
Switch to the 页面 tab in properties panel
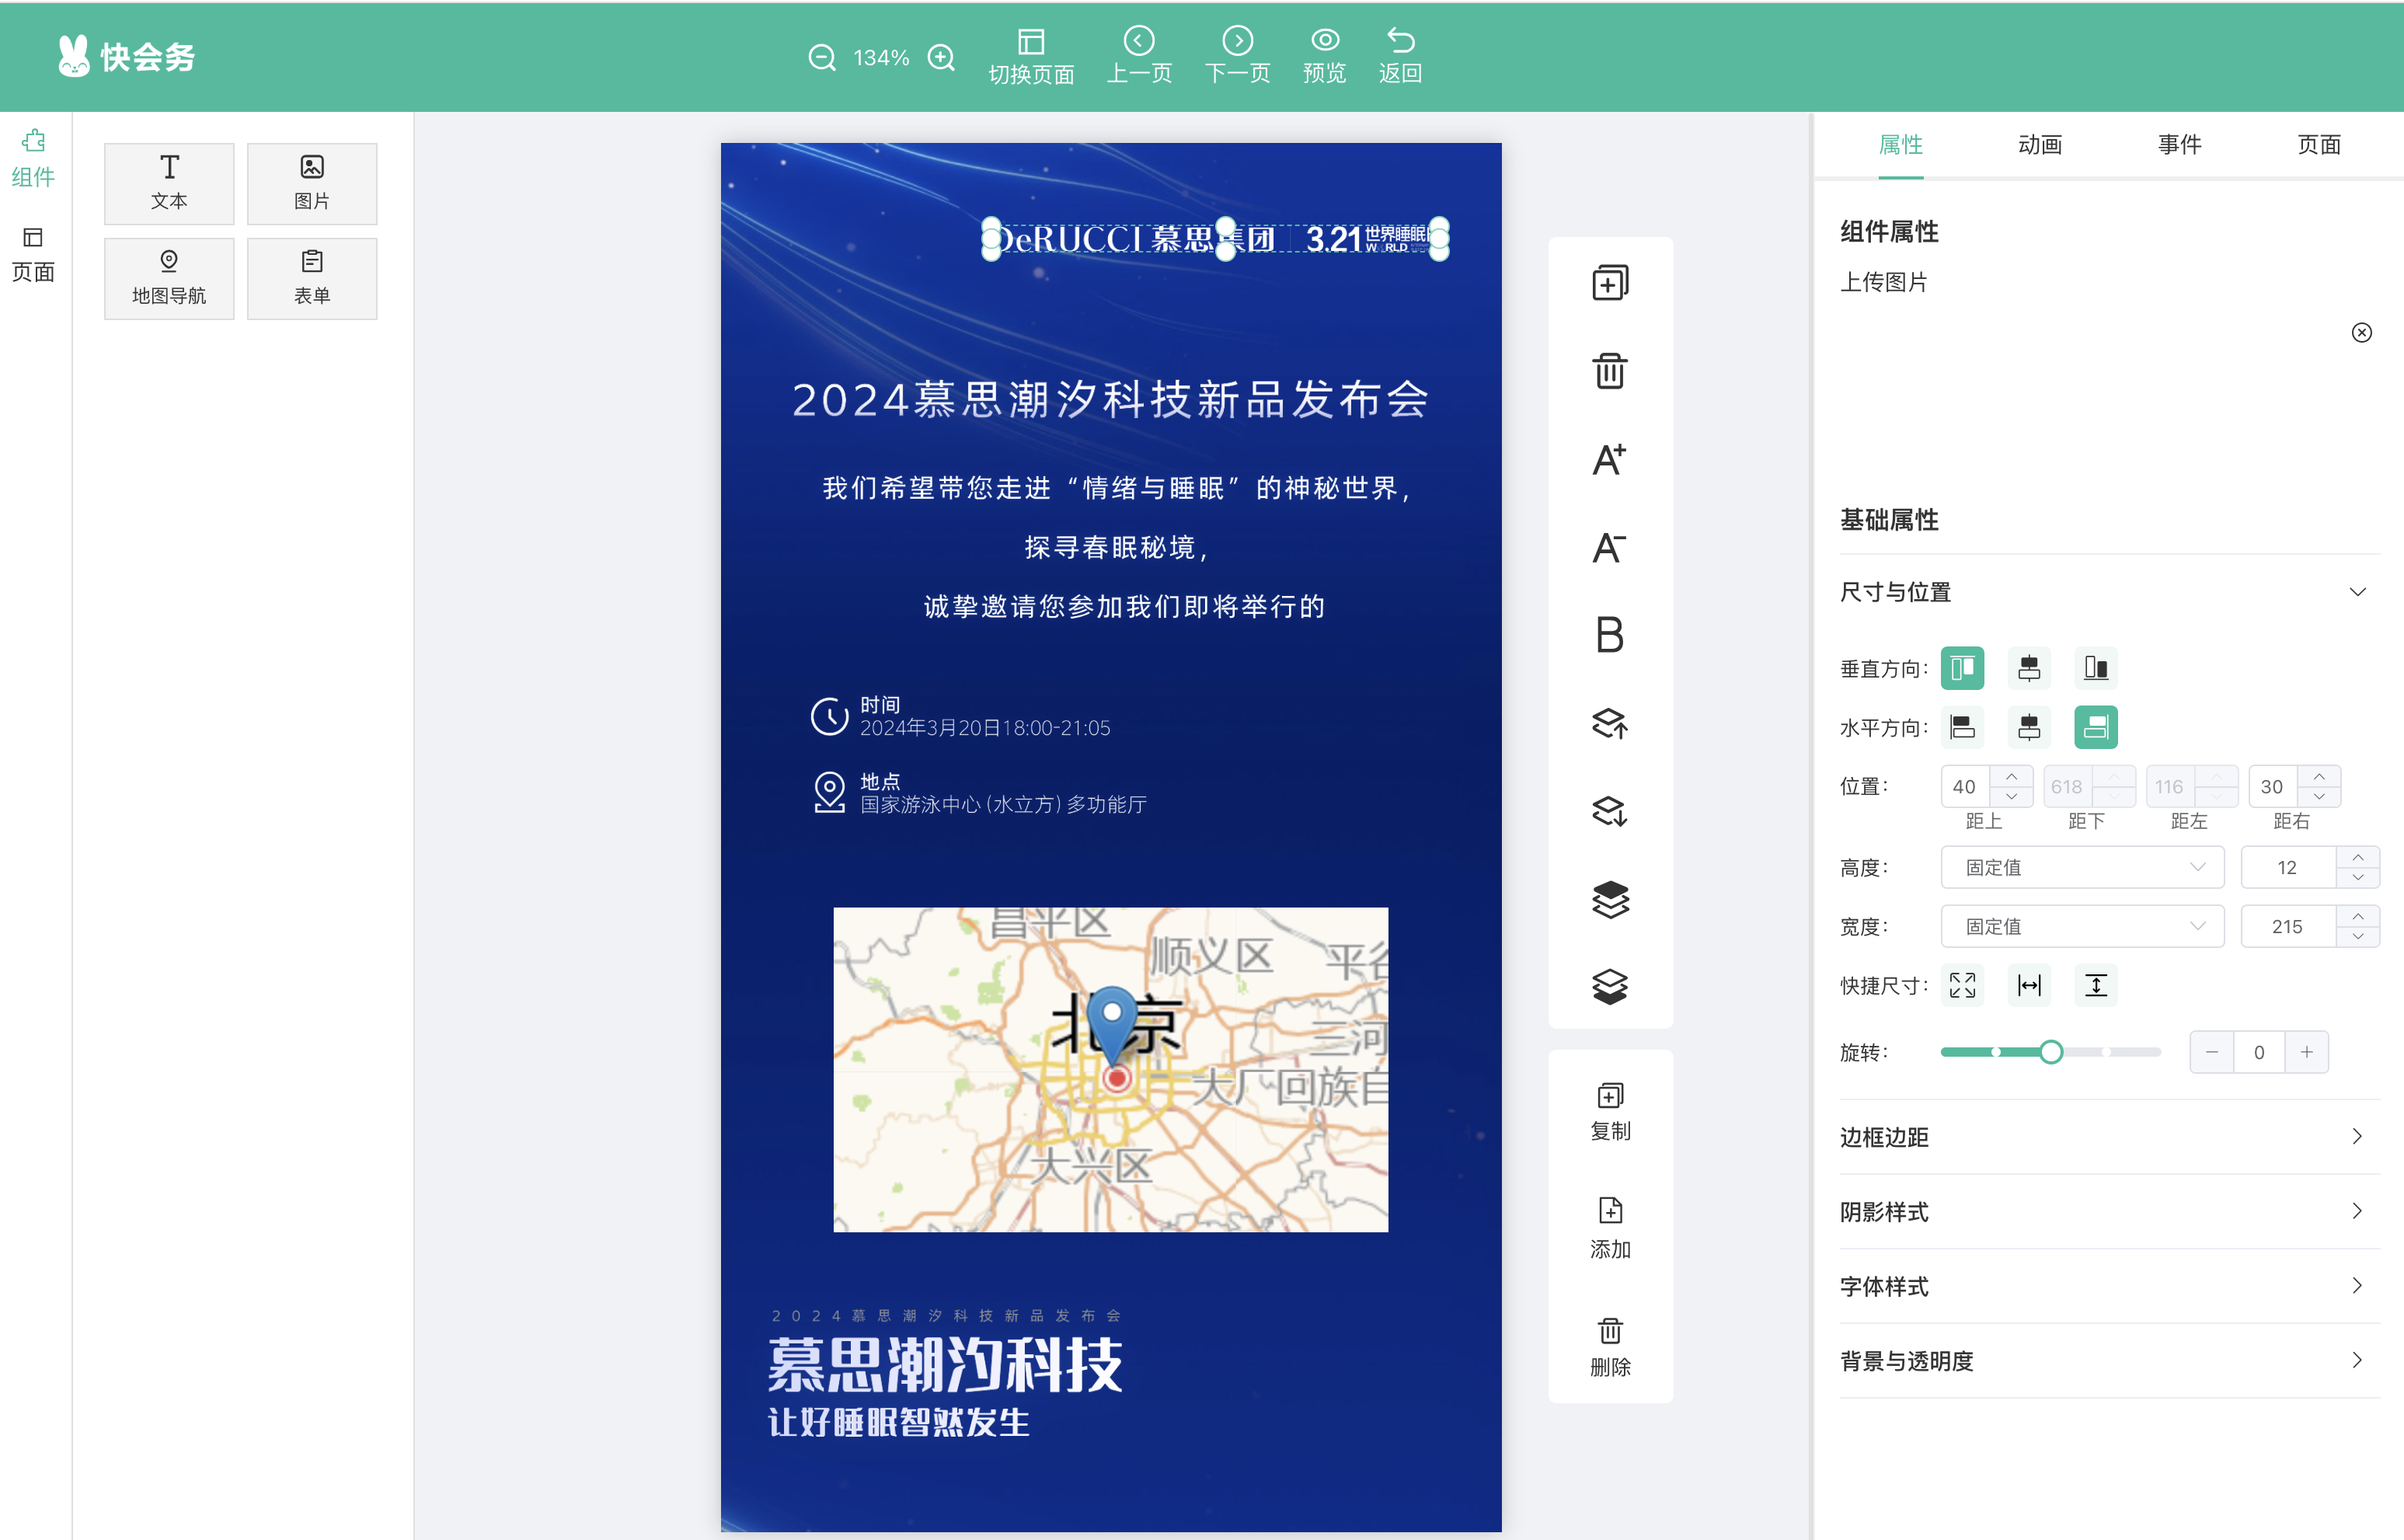(x=2318, y=145)
